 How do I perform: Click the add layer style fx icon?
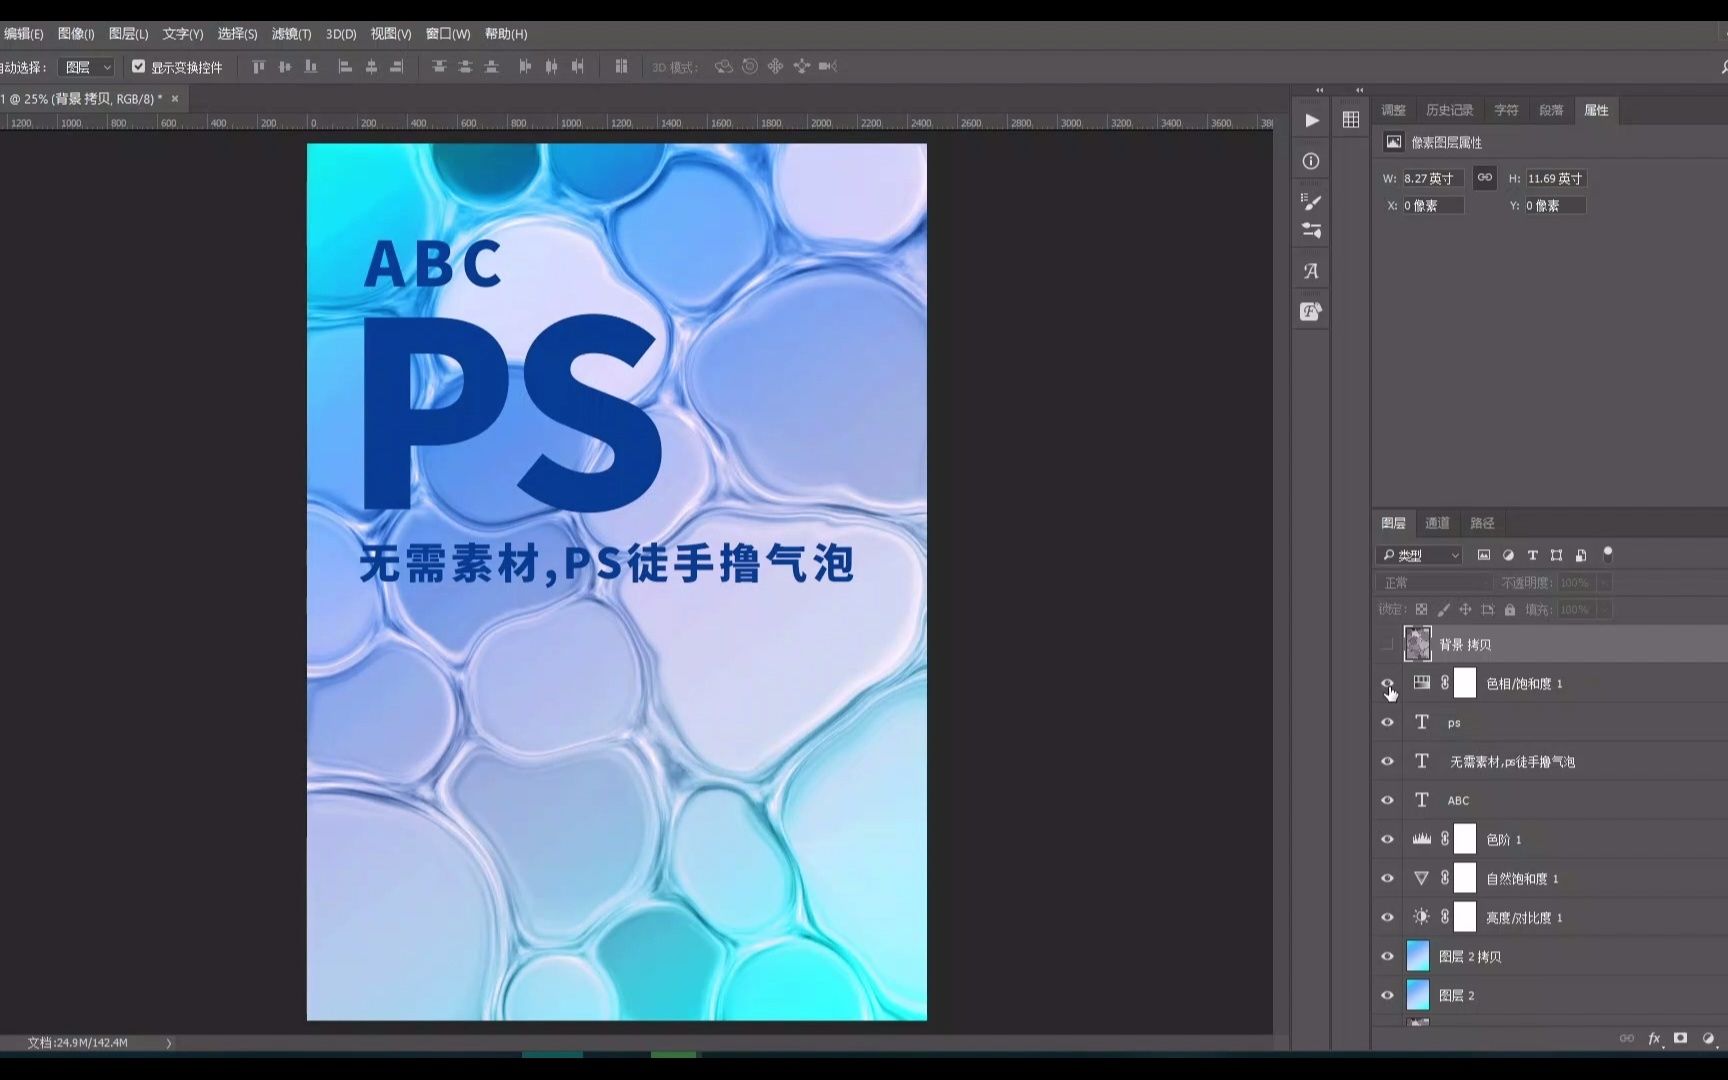[1654, 1039]
